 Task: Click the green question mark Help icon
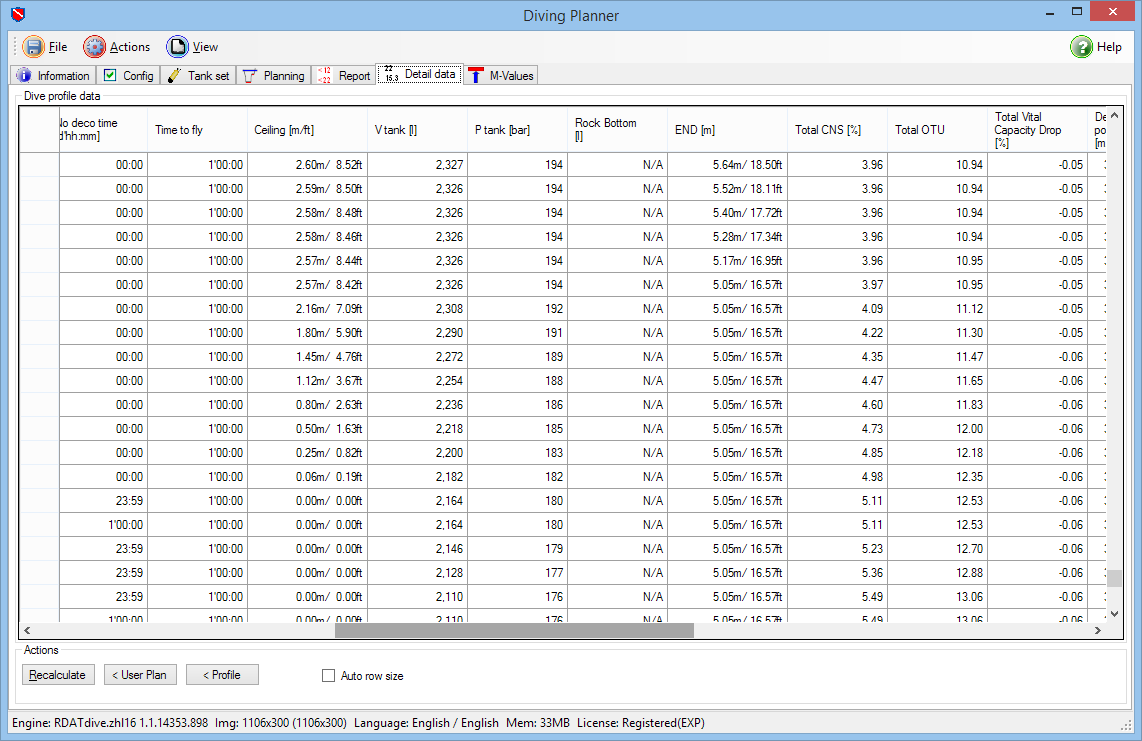pos(1082,46)
